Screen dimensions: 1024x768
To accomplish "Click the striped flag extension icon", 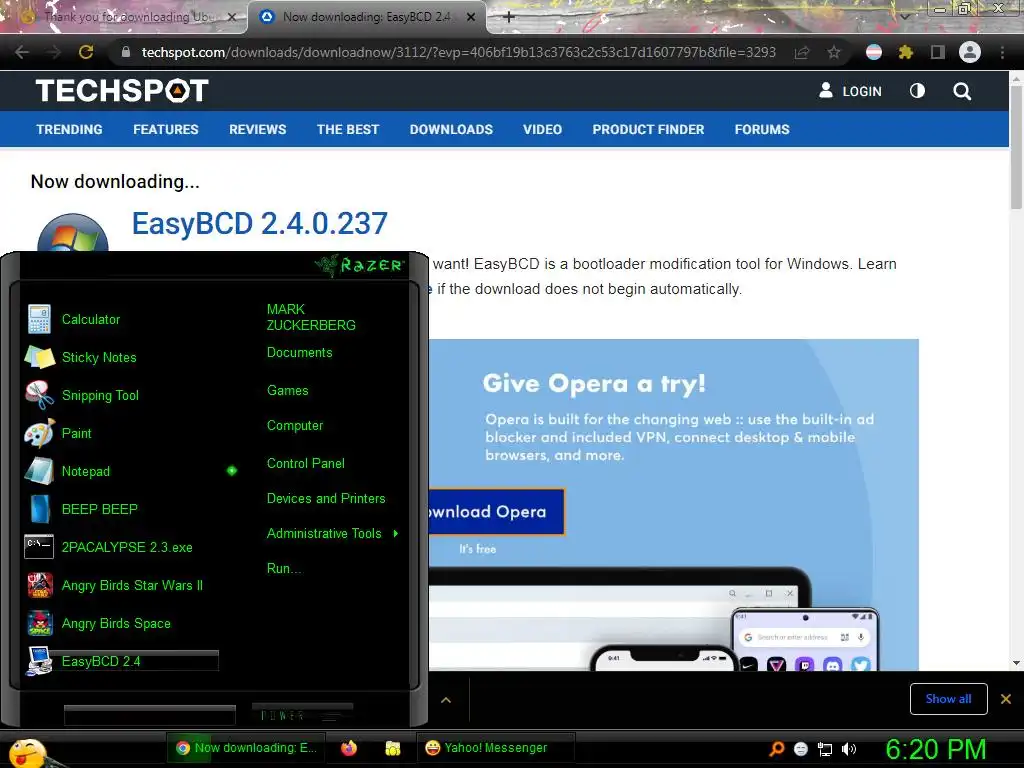I will click(x=874, y=52).
